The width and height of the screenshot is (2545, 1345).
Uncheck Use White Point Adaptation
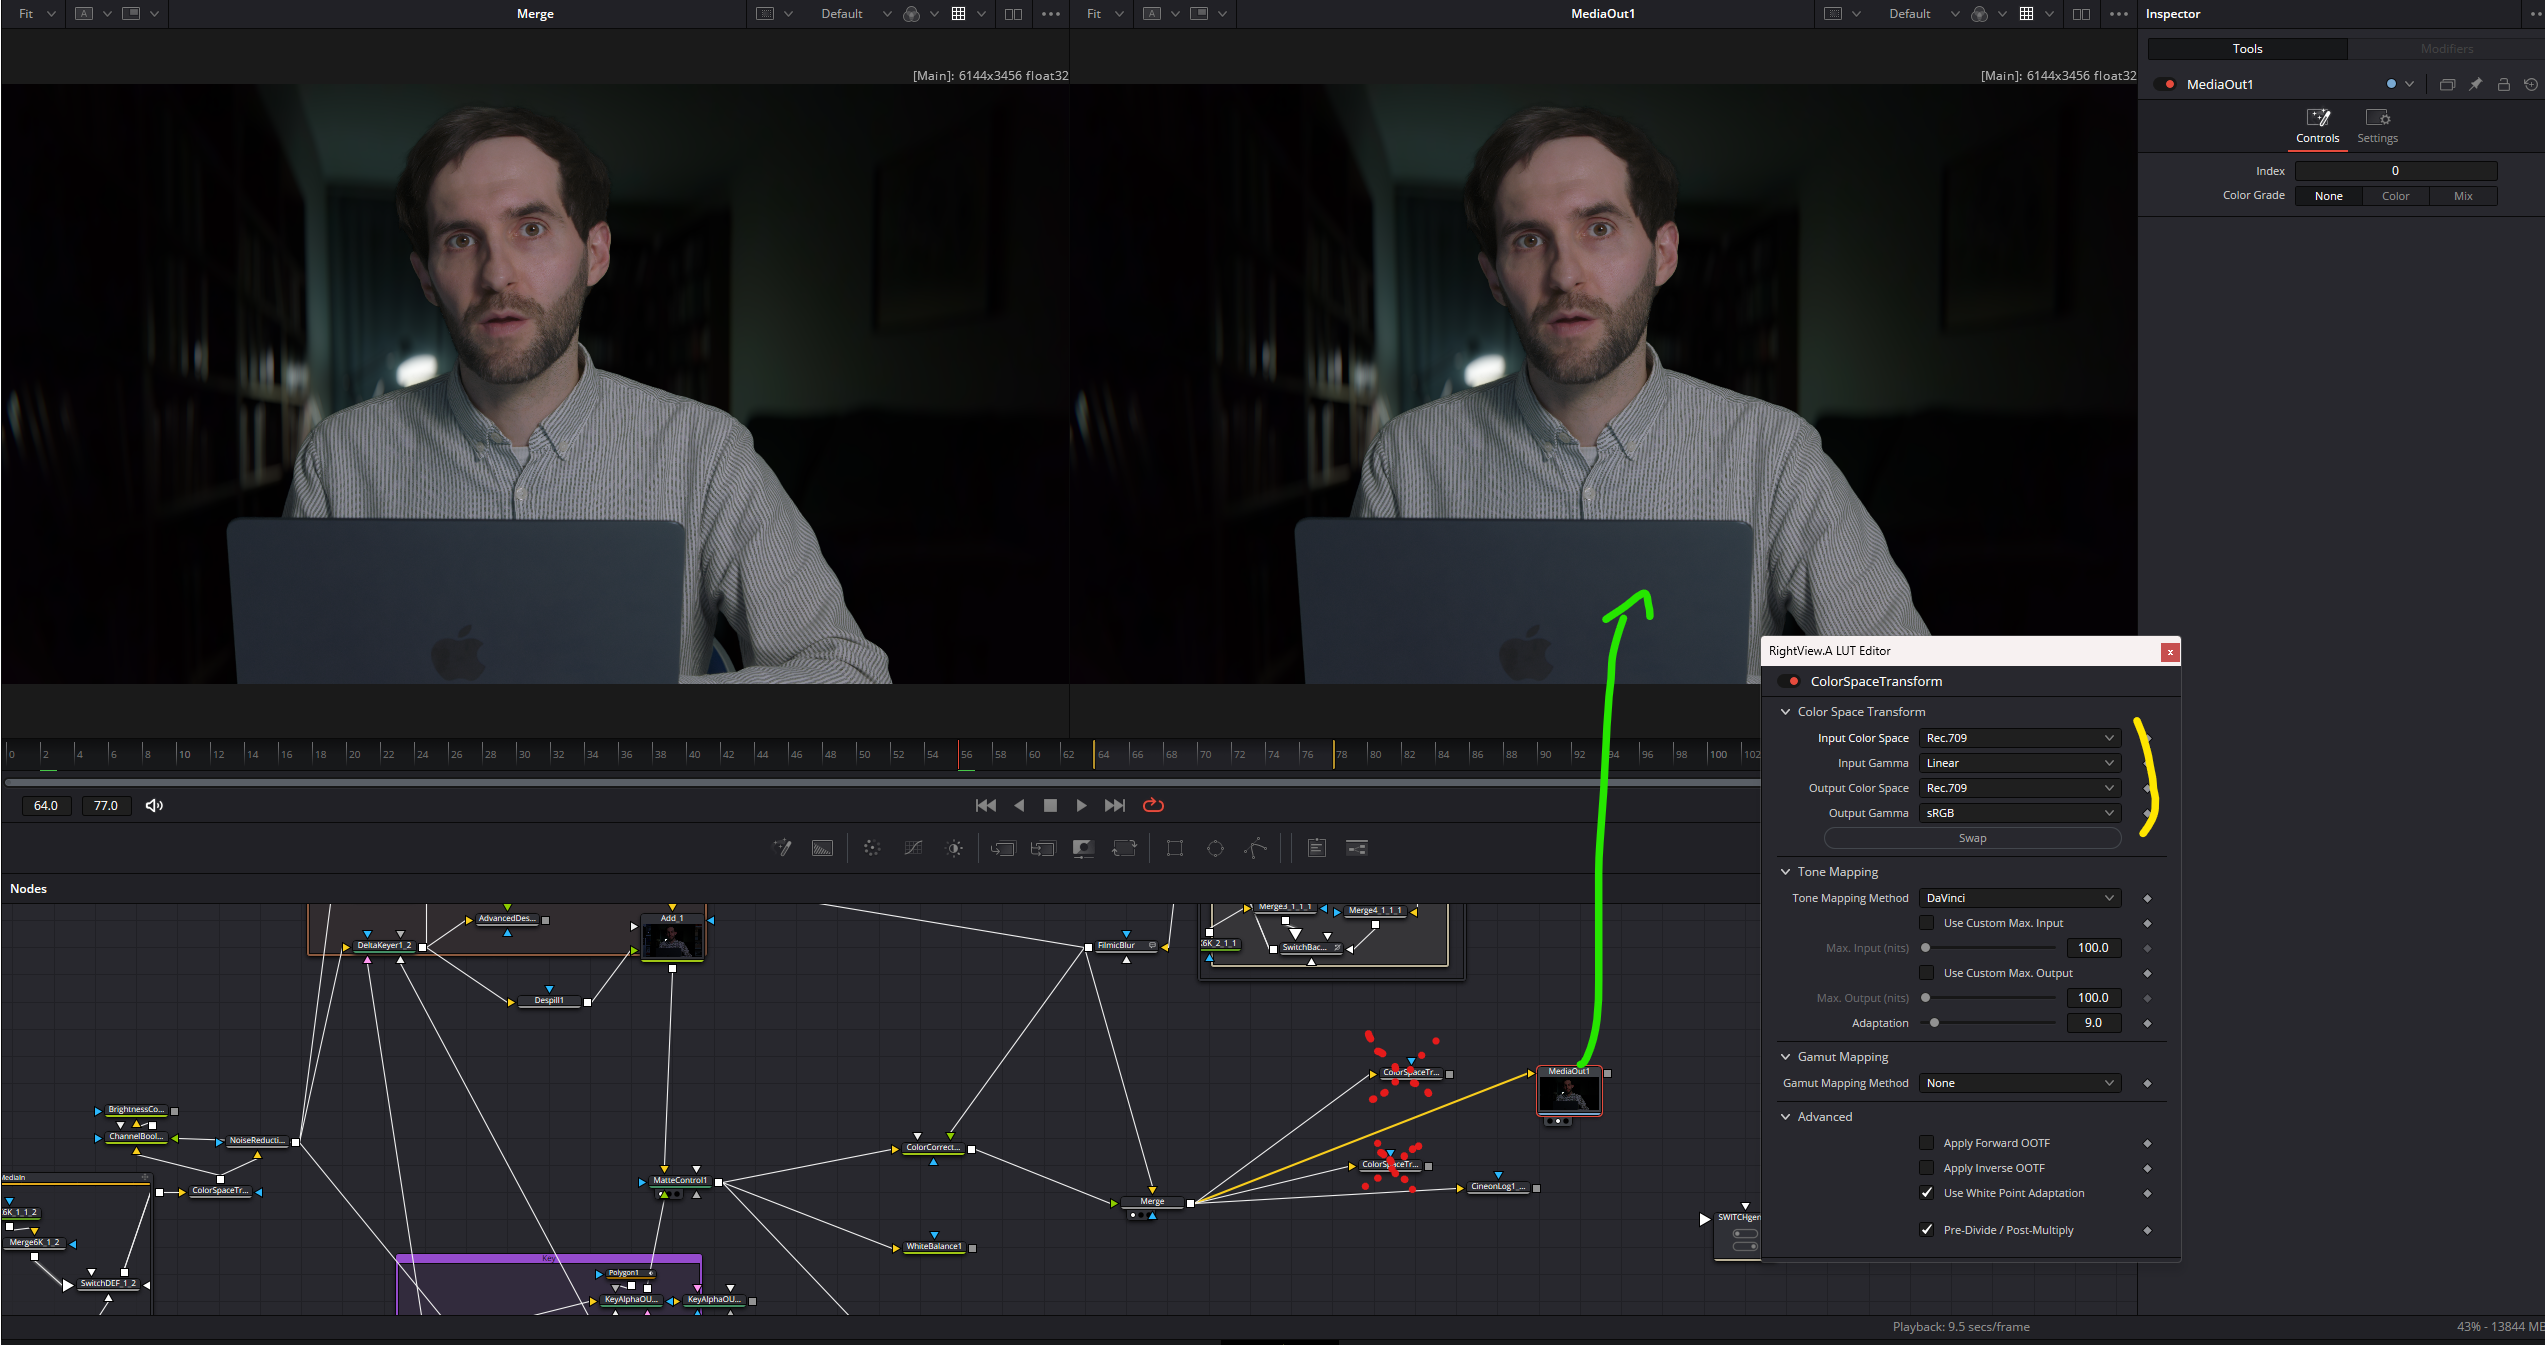[x=1926, y=1193]
